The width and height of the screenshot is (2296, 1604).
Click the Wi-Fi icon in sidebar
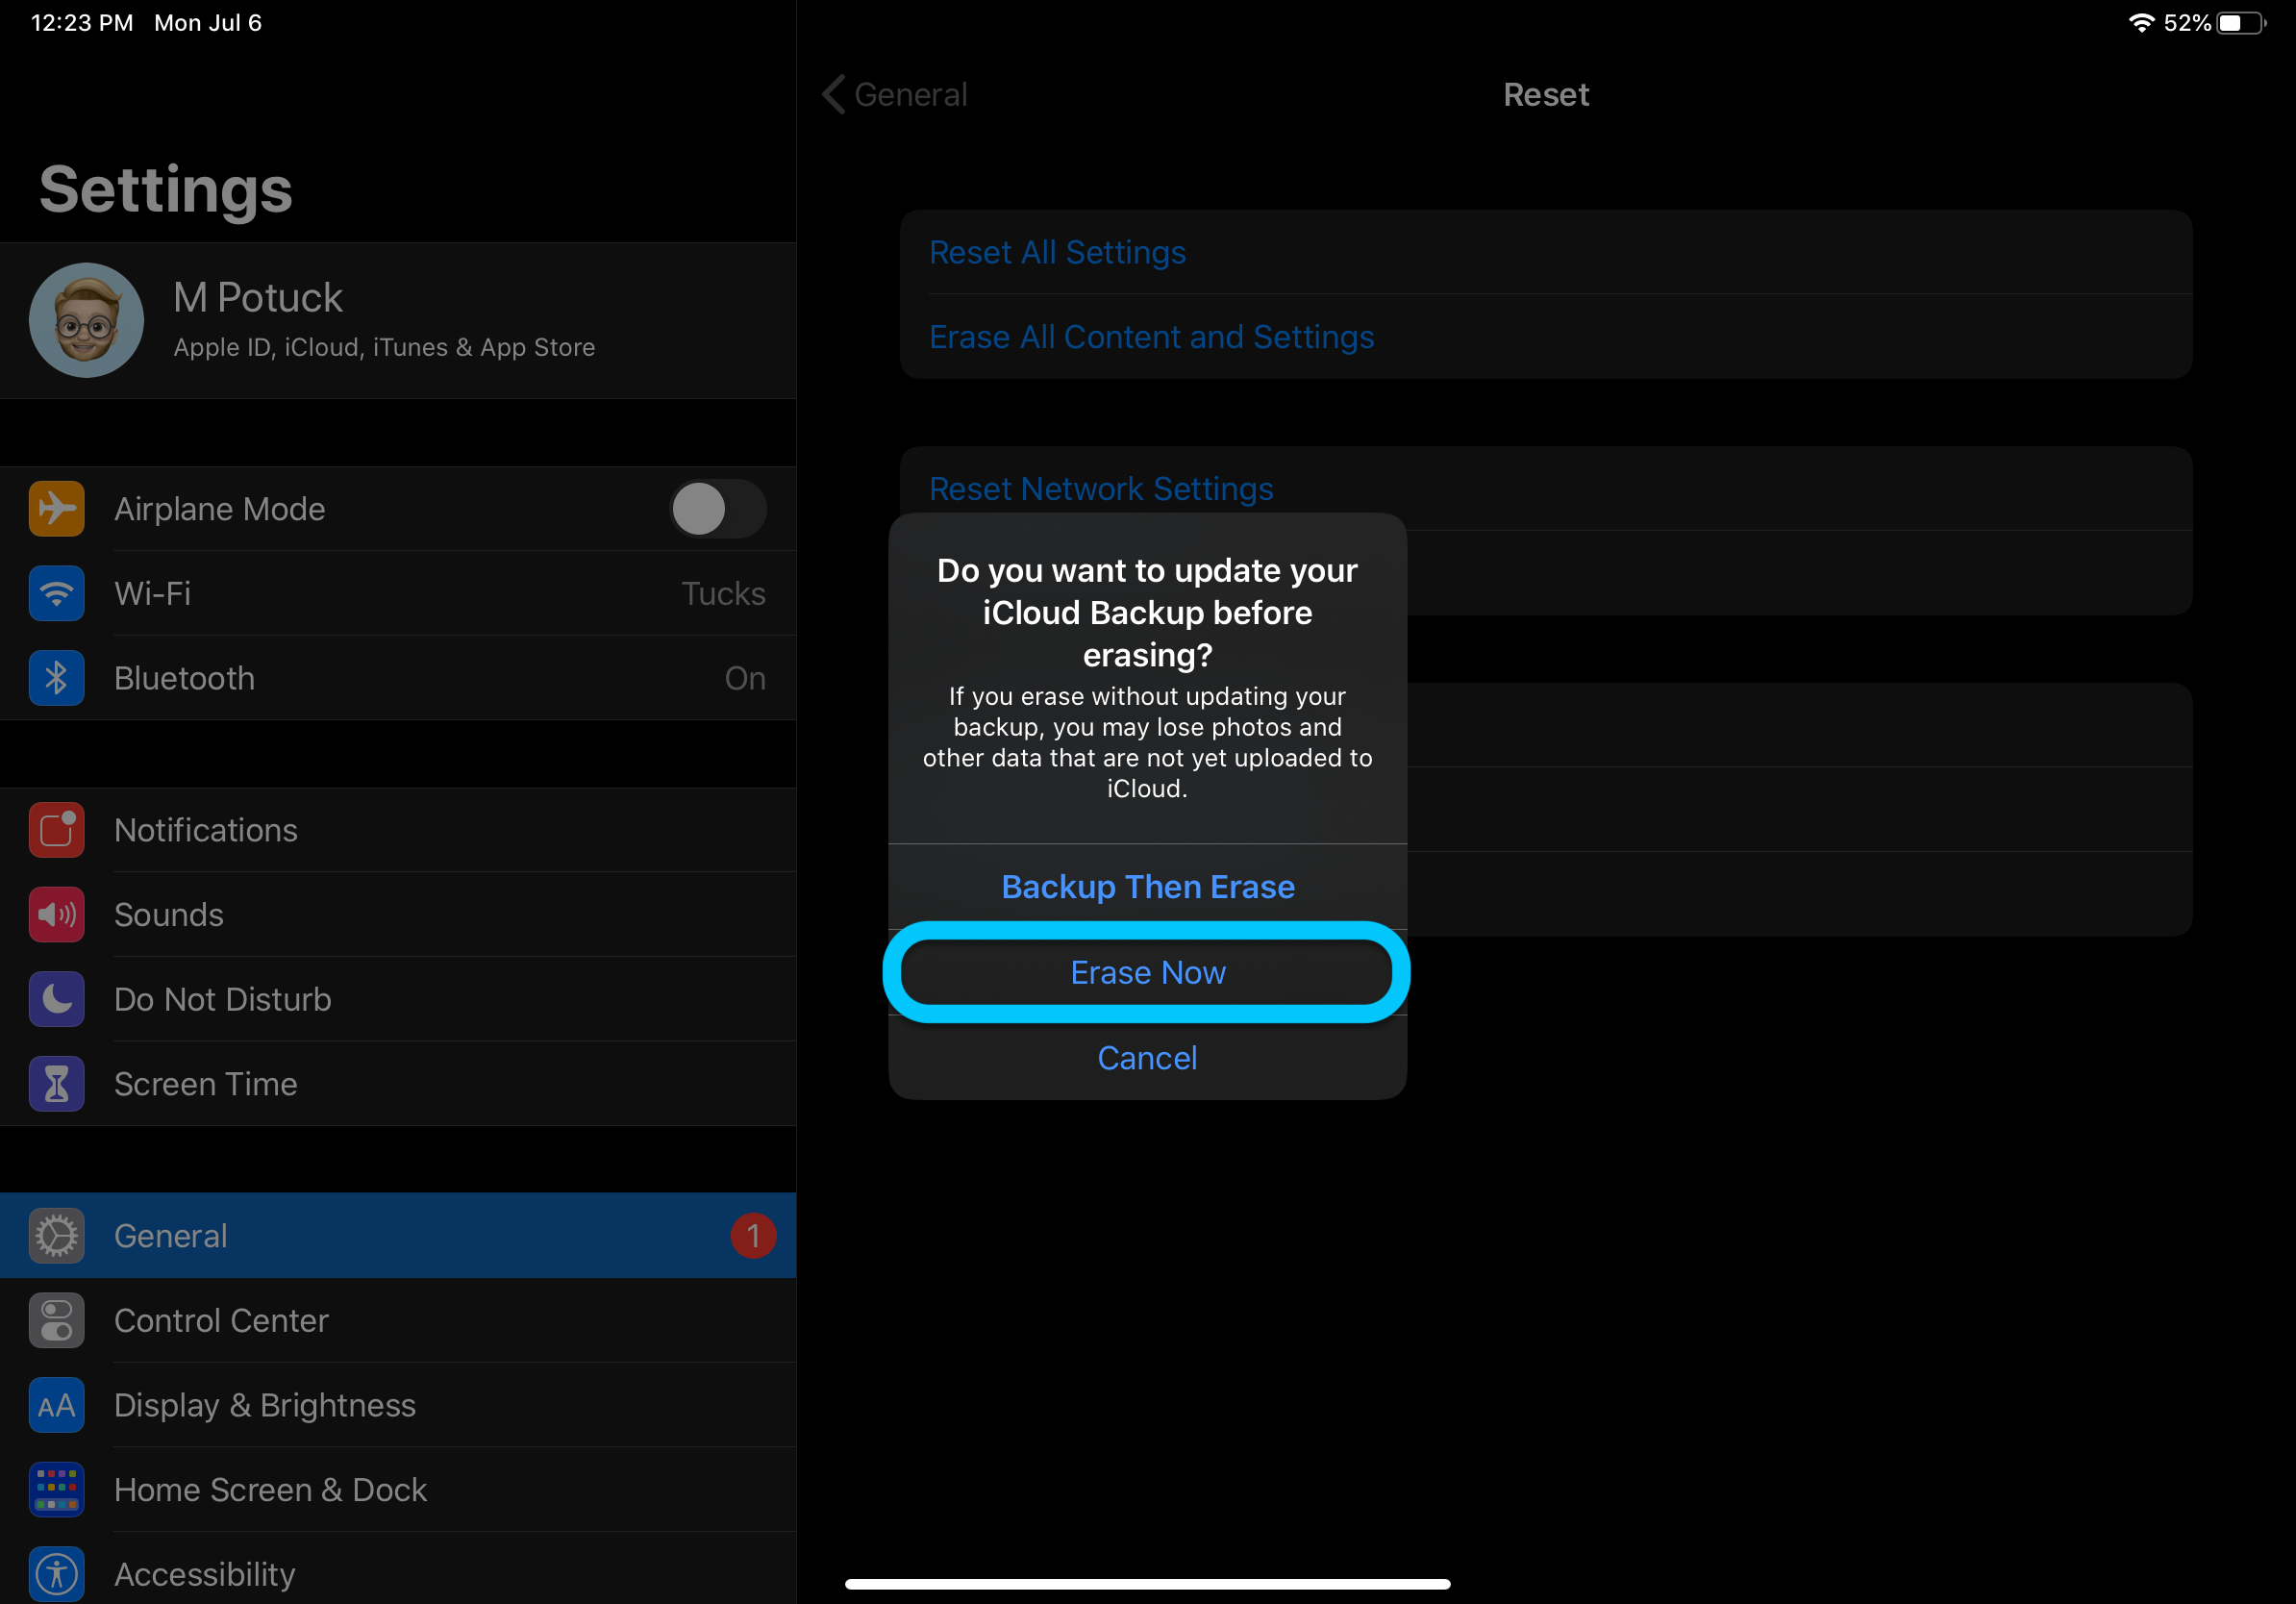pos(57,593)
